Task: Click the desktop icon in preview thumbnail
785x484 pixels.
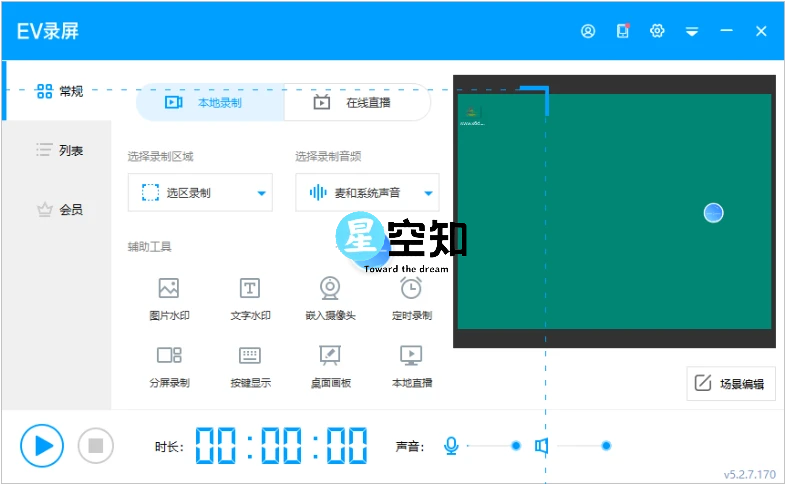Action: (472, 116)
